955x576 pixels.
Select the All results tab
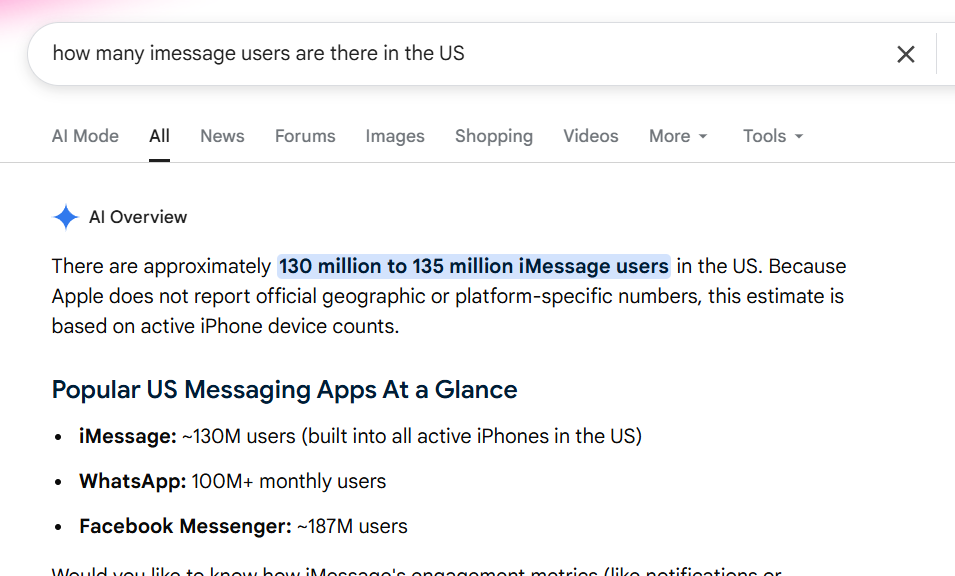(x=160, y=136)
